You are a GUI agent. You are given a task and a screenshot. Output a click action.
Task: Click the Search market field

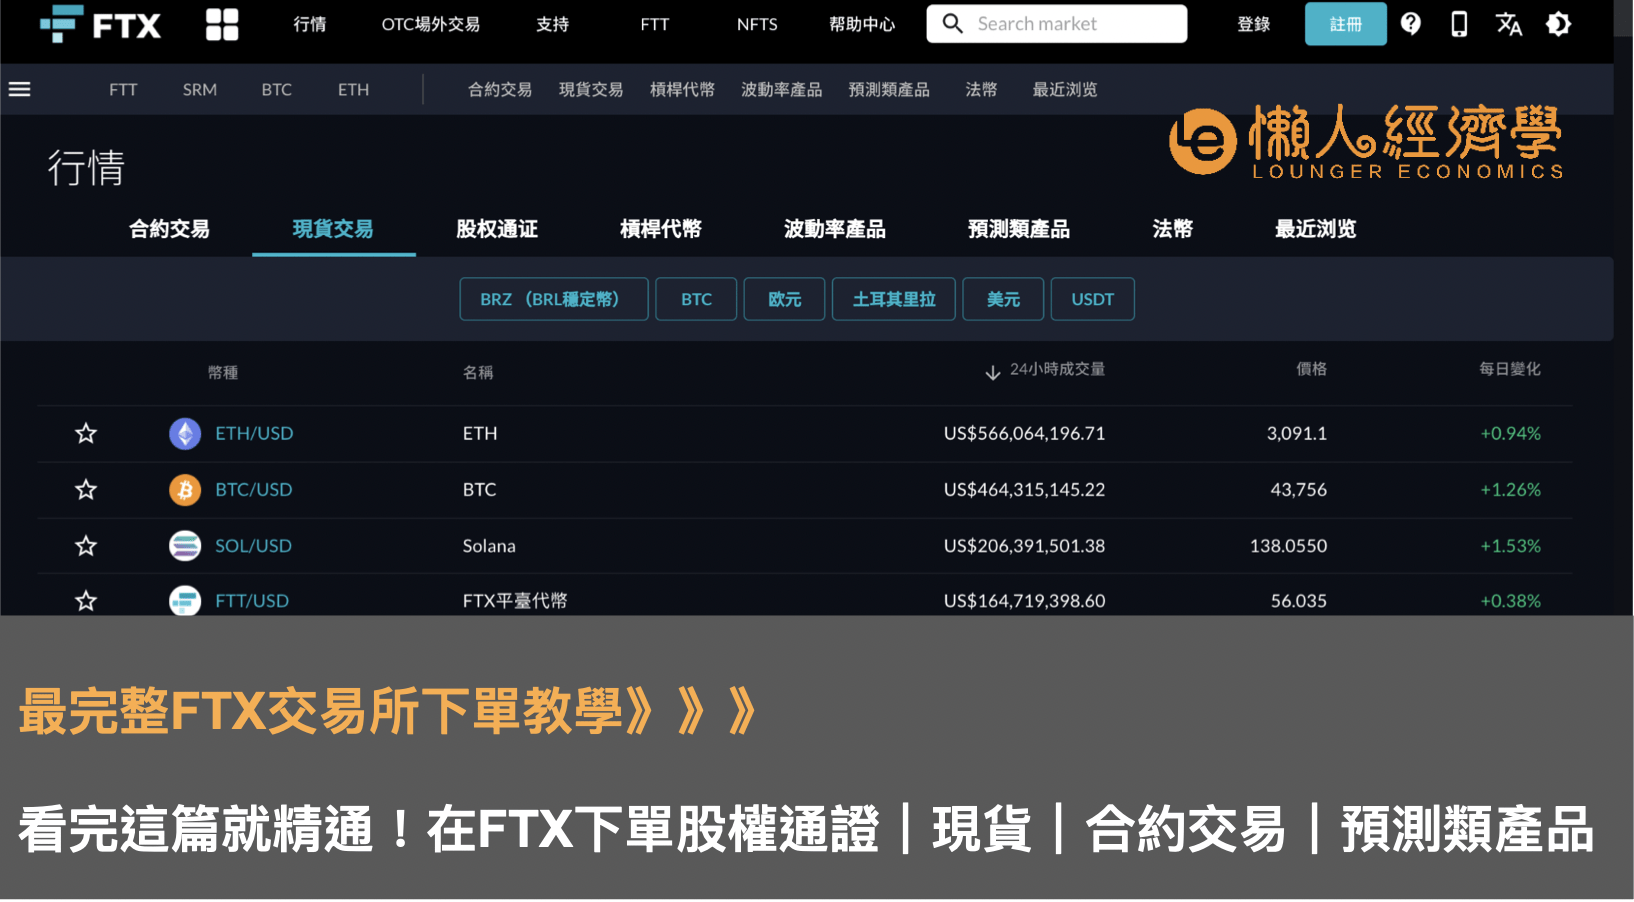(x=1057, y=23)
